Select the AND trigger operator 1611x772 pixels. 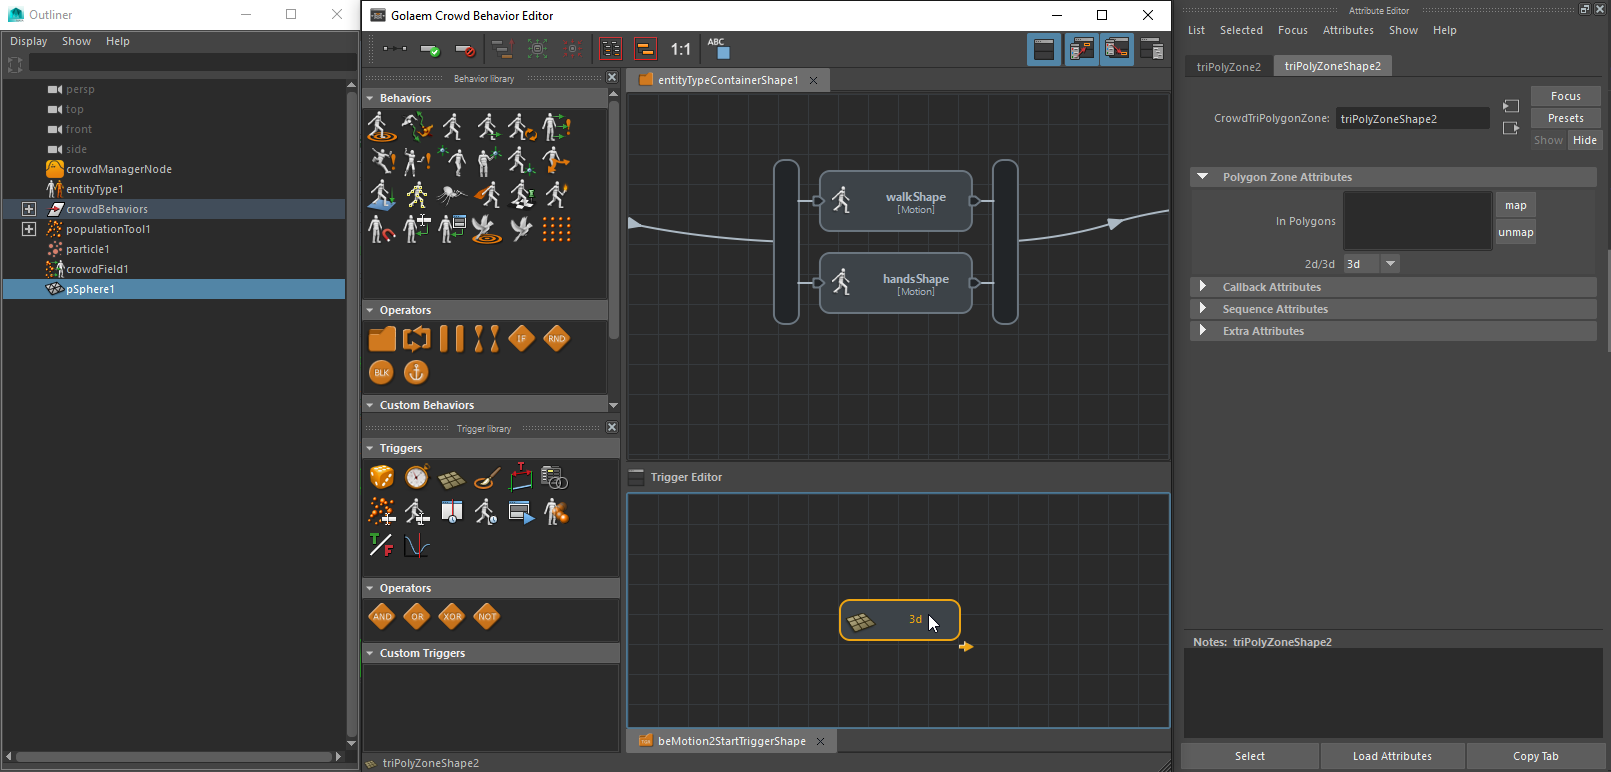click(x=382, y=616)
